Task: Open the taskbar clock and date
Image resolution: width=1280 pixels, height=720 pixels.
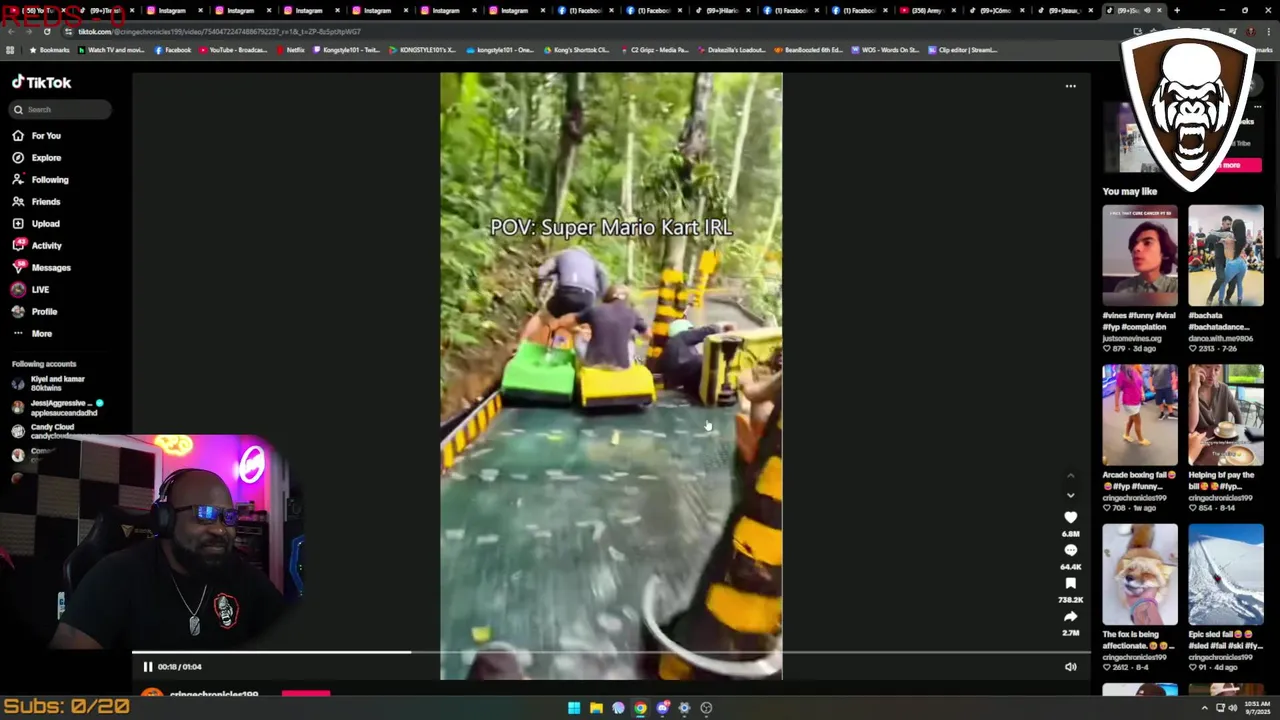Action: pyautogui.click(x=1258, y=708)
